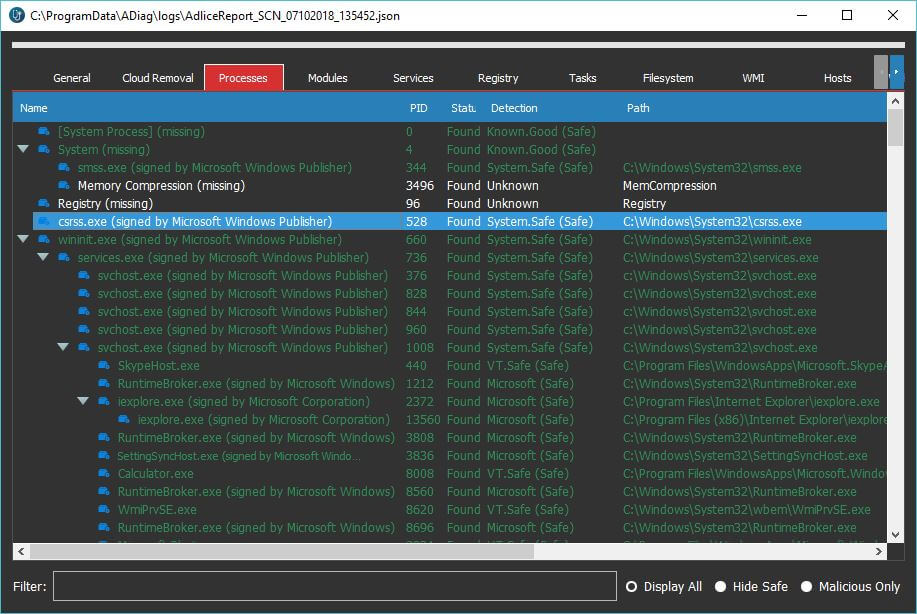The image size is (917, 614).
Task: Click the icon beside Registry (missing)
Action: [44, 204]
